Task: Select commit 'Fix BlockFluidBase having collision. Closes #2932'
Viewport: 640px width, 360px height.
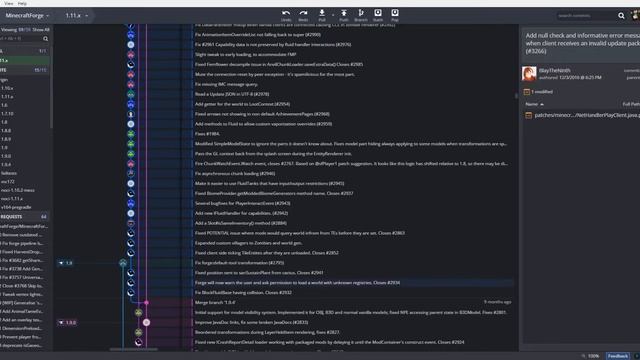Action: [243, 293]
